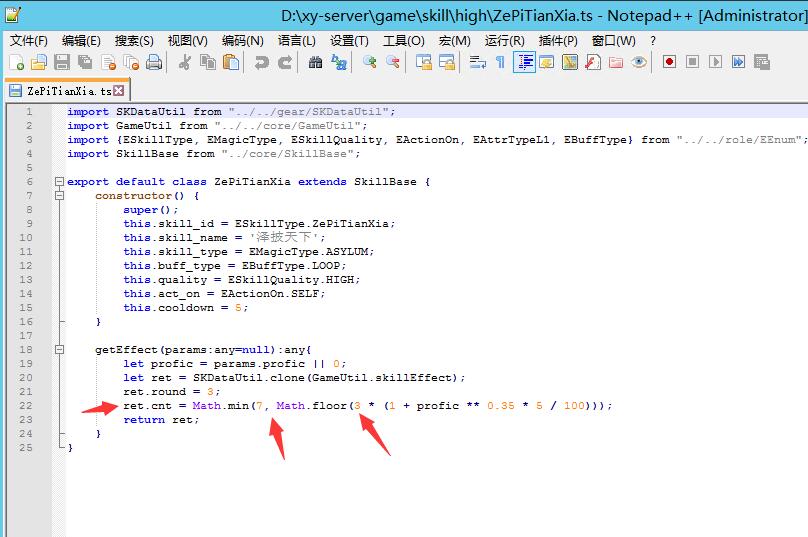Save the current file via toolbar
808x537 pixels.
pyautogui.click(x=61, y=62)
